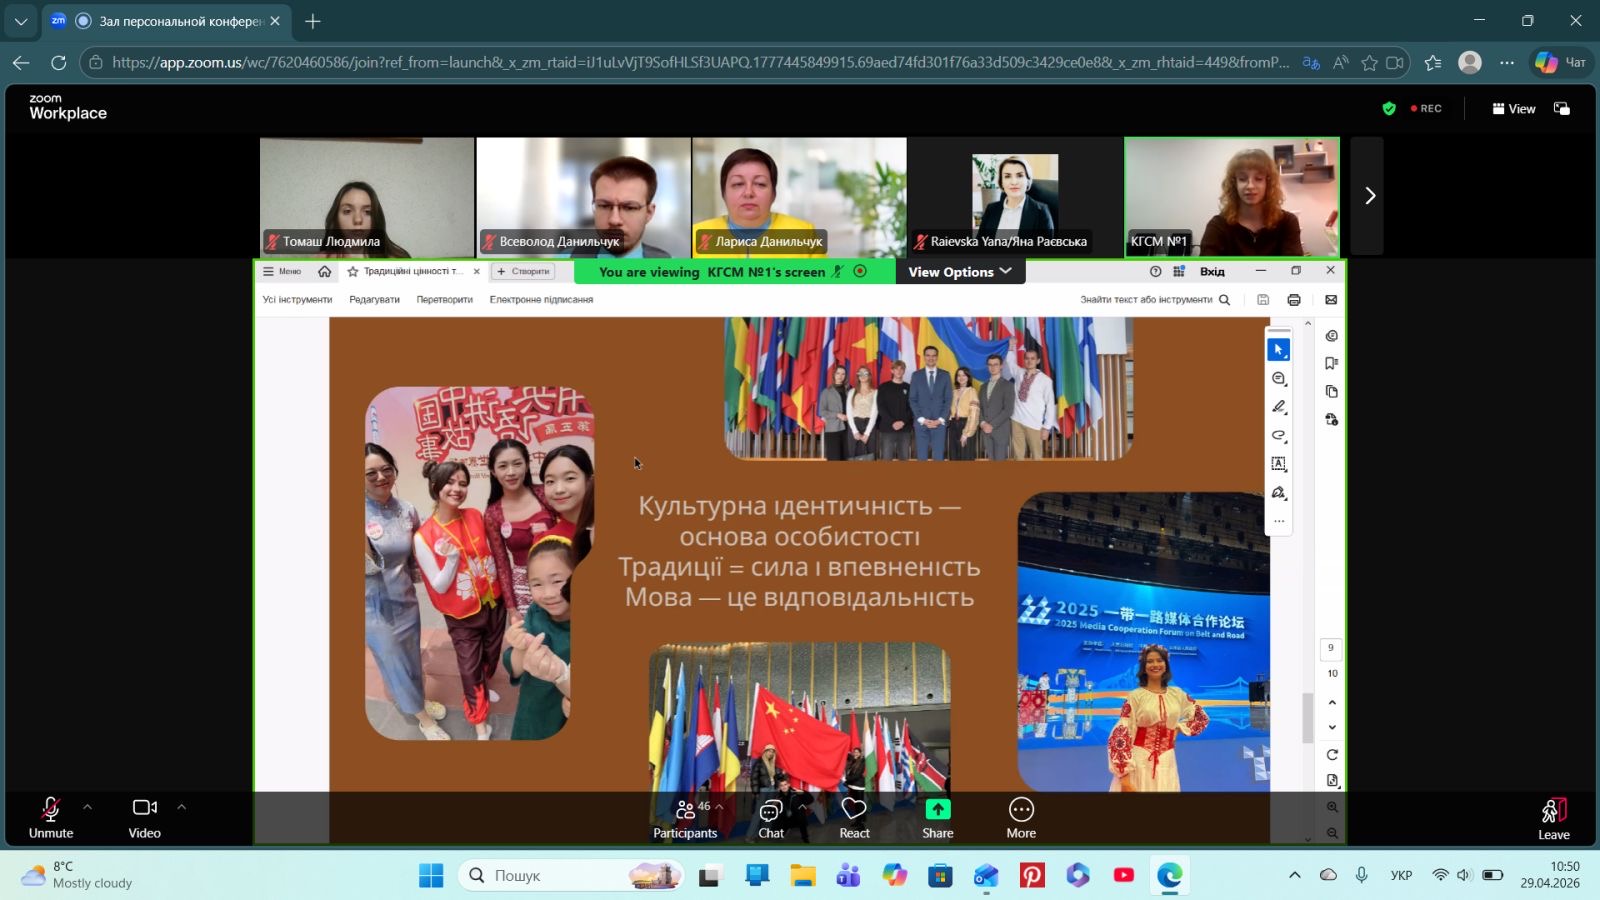
Task: Open the Participants panel
Action: point(685,817)
